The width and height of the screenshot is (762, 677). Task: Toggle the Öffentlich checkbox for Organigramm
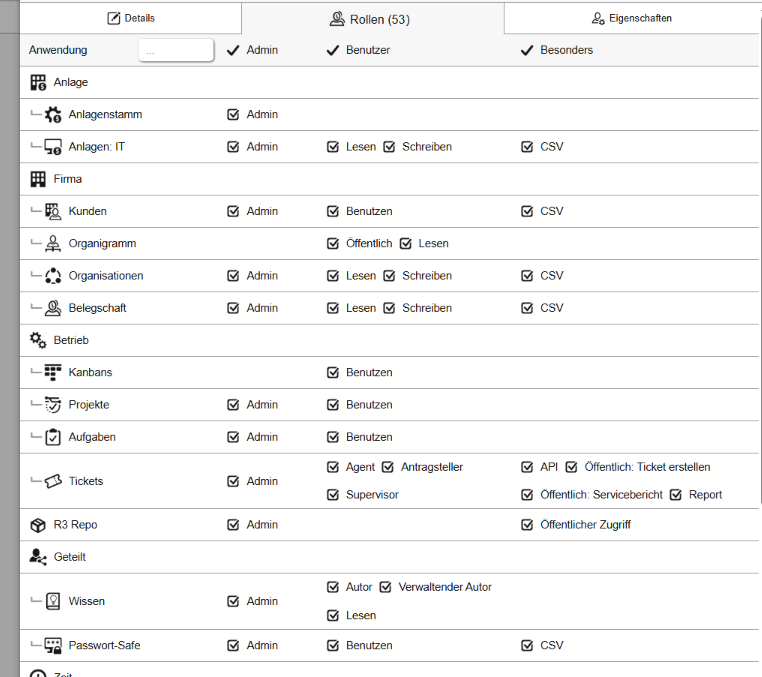click(x=334, y=244)
